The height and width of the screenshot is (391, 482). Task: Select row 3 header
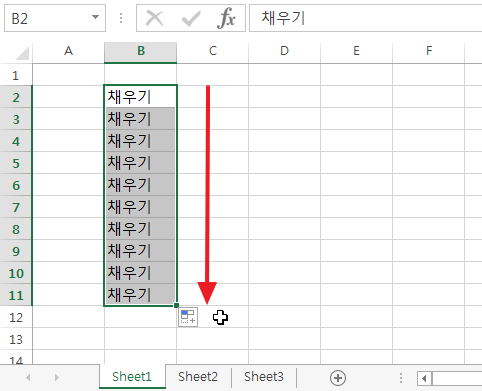tap(16, 119)
